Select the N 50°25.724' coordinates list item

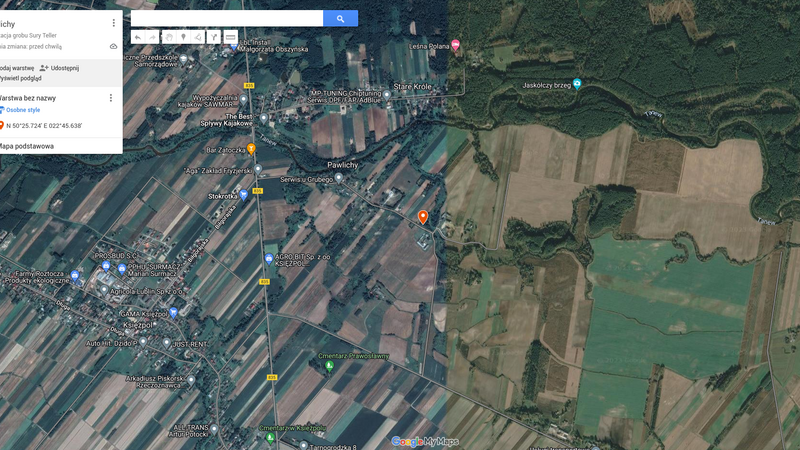[43, 125]
